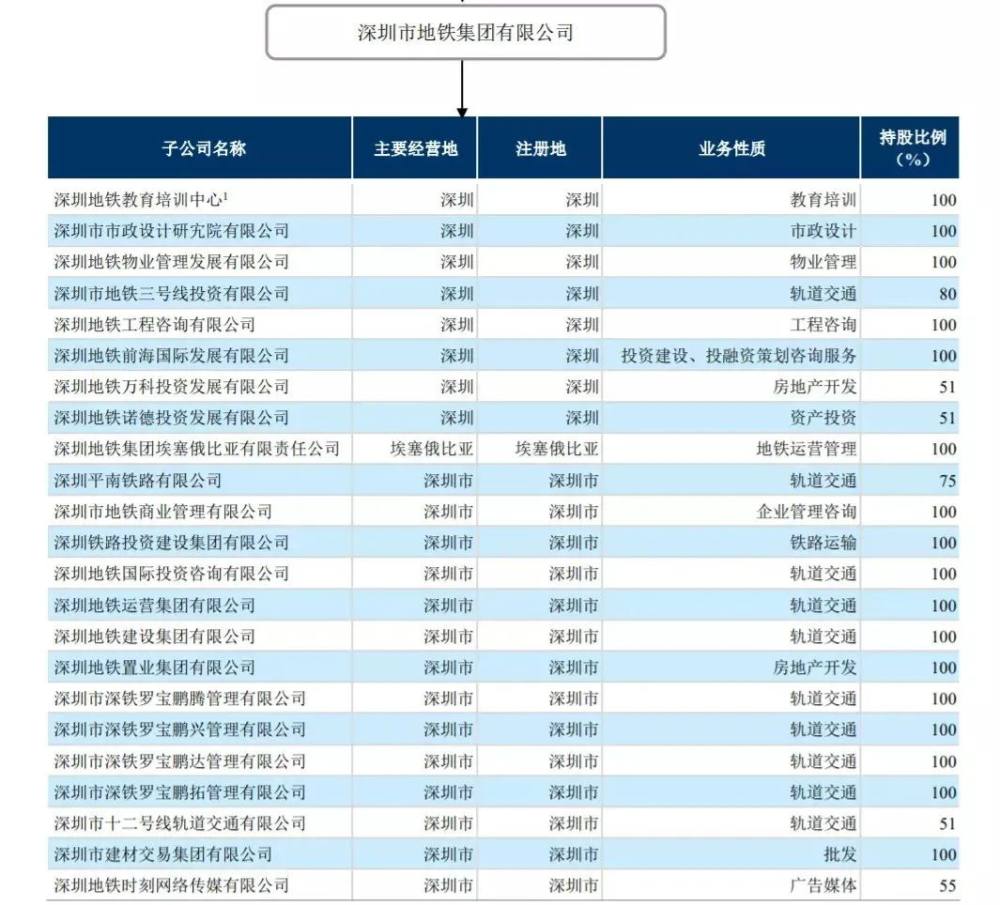Select 深圳市深铁罗宝鹏腾管理有限公司 company name
This screenshot has height=905, width=1000.
[180, 698]
